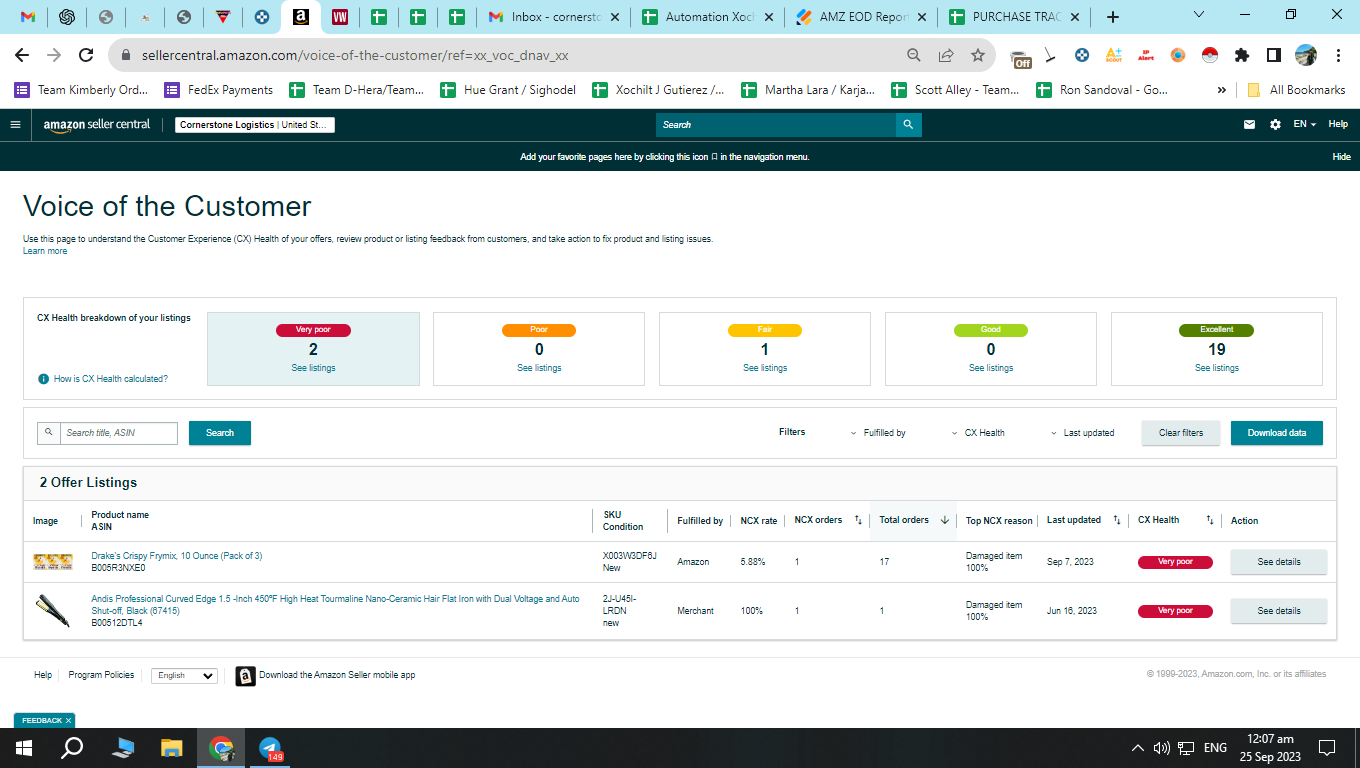Click the Chrome profile avatar
This screenshot has width=1360, height=768.
tap(1306, 56)
